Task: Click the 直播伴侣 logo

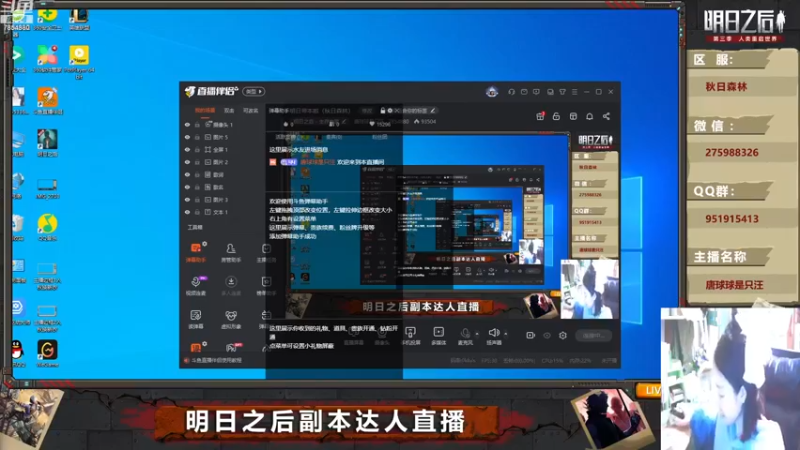Action: point(211,91)
